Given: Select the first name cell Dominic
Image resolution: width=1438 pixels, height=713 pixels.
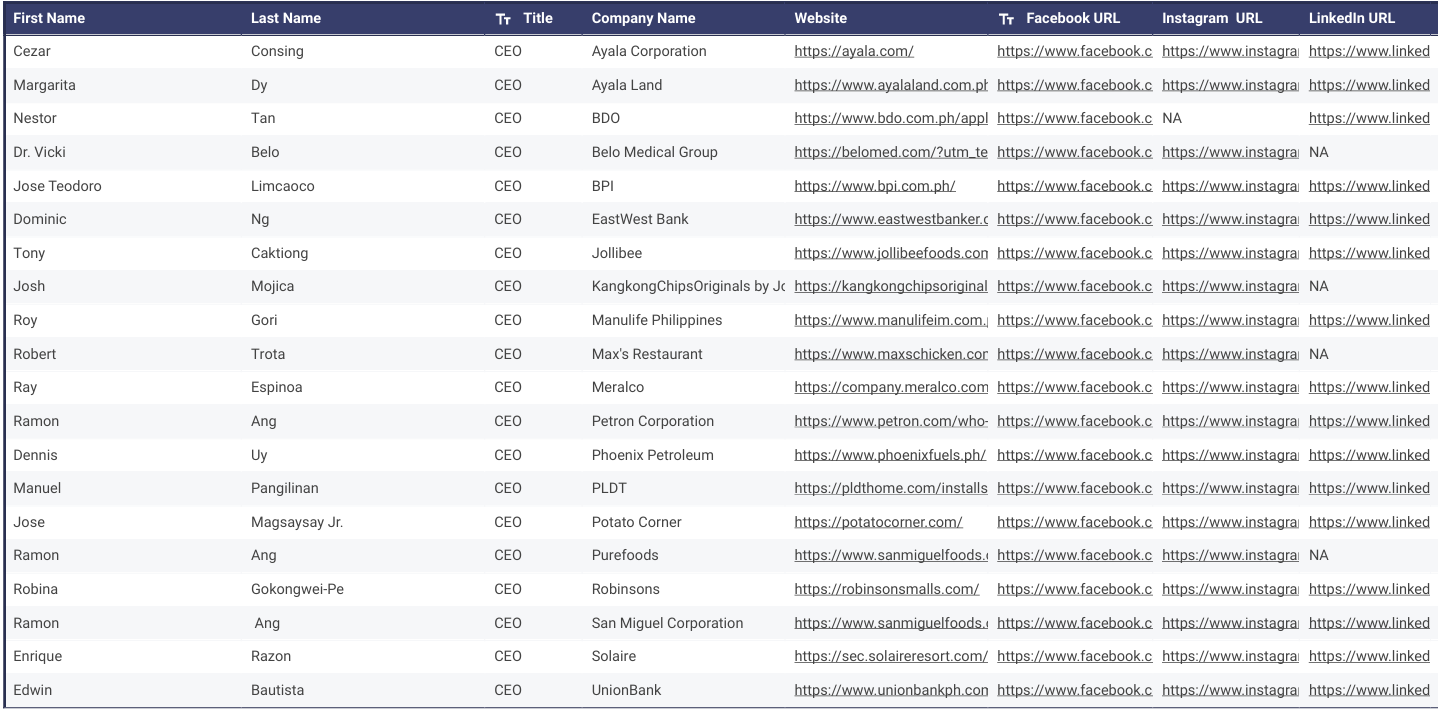Looking at the screenshot, I should (x=40, y=219).
